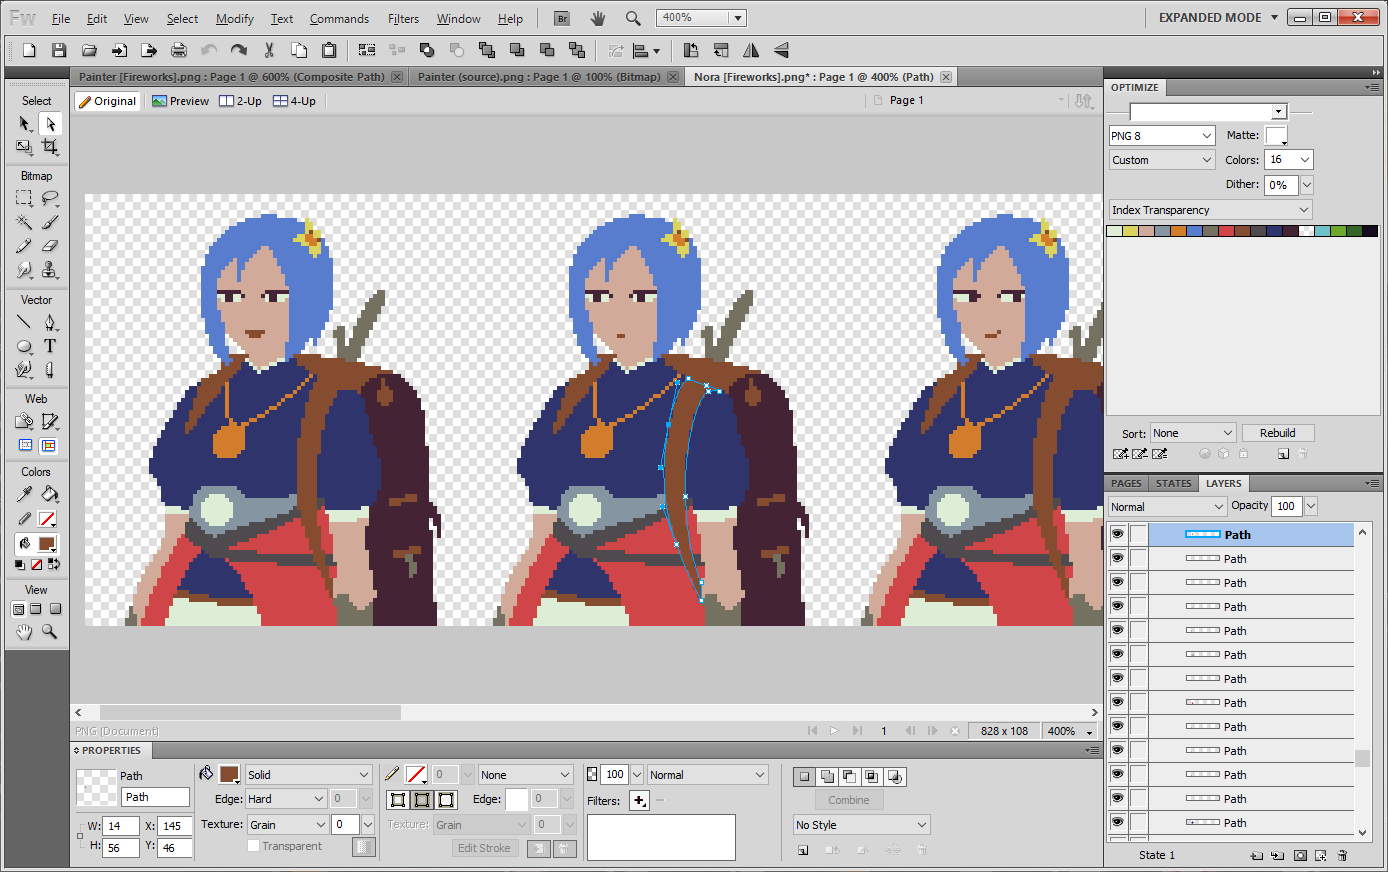This screenshot has width=1388, height=872.
Task: Click the Rebuild button
Action: [1277, 433]
